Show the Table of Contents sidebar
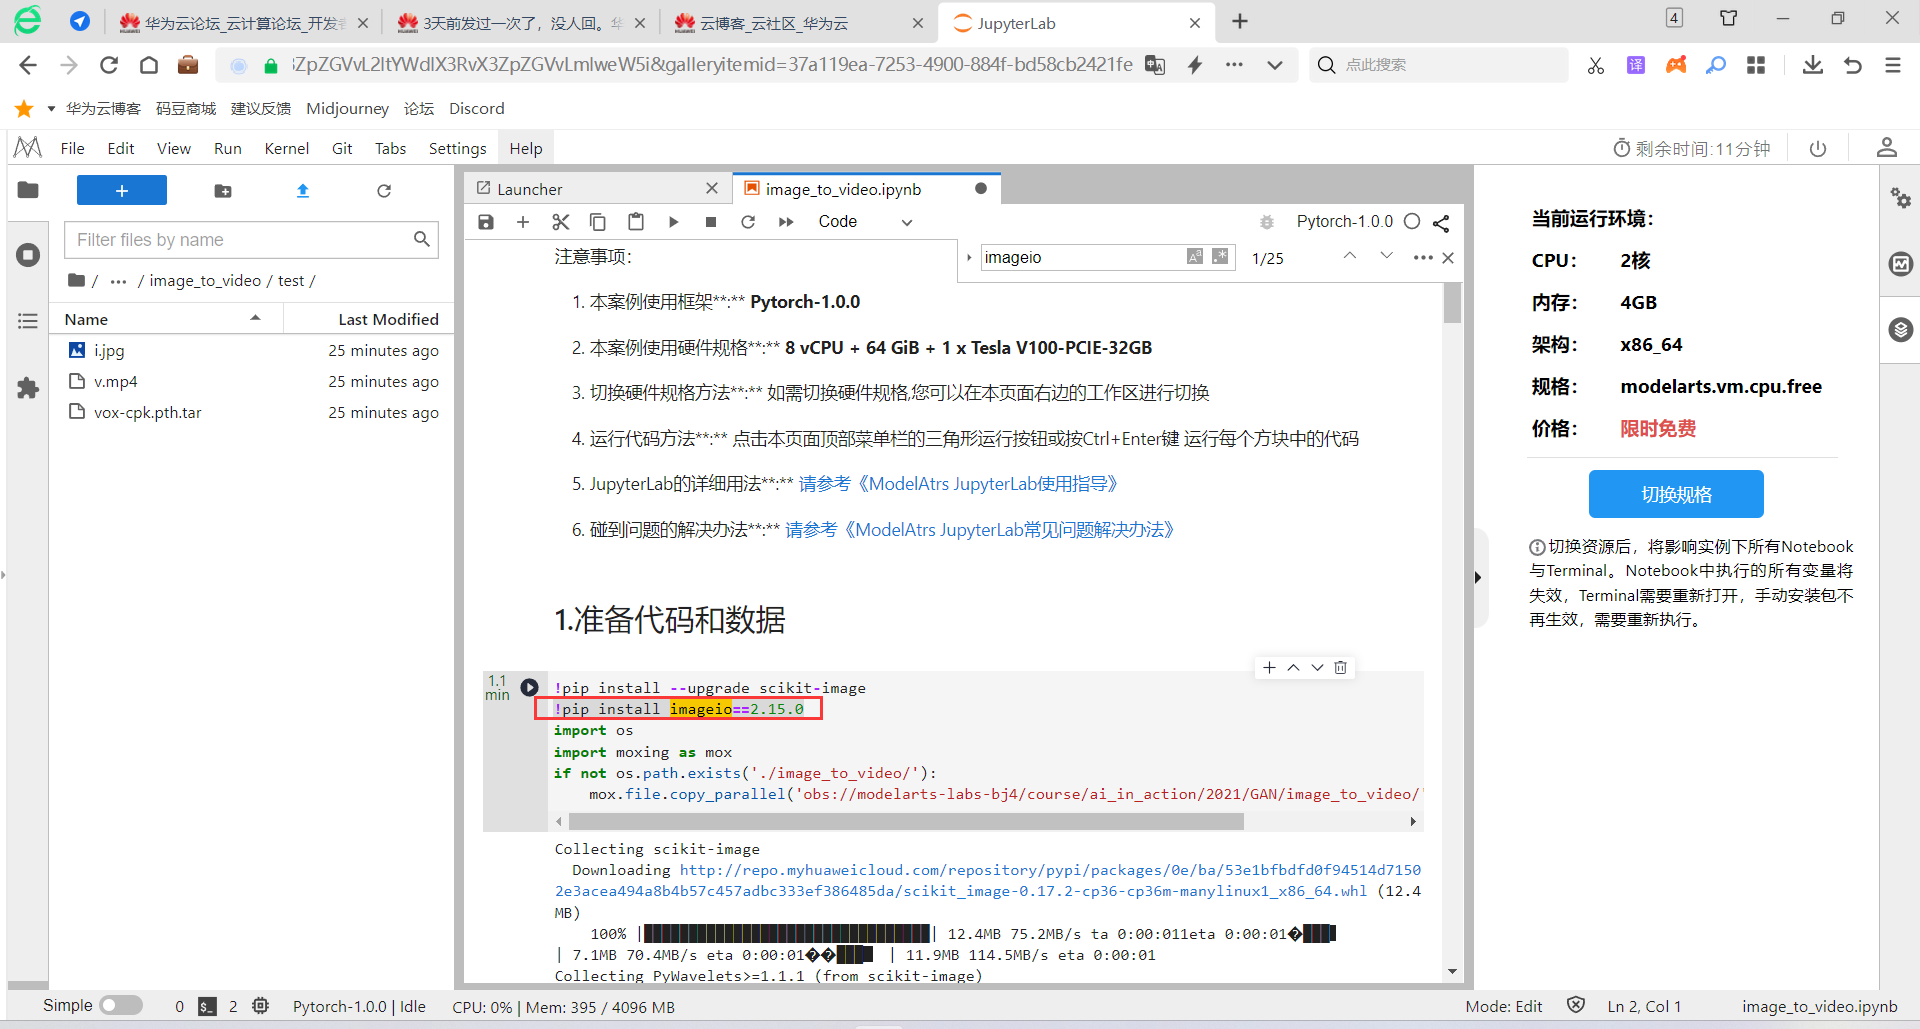This screenshot has width=1920, height=1029. (28, 321)
